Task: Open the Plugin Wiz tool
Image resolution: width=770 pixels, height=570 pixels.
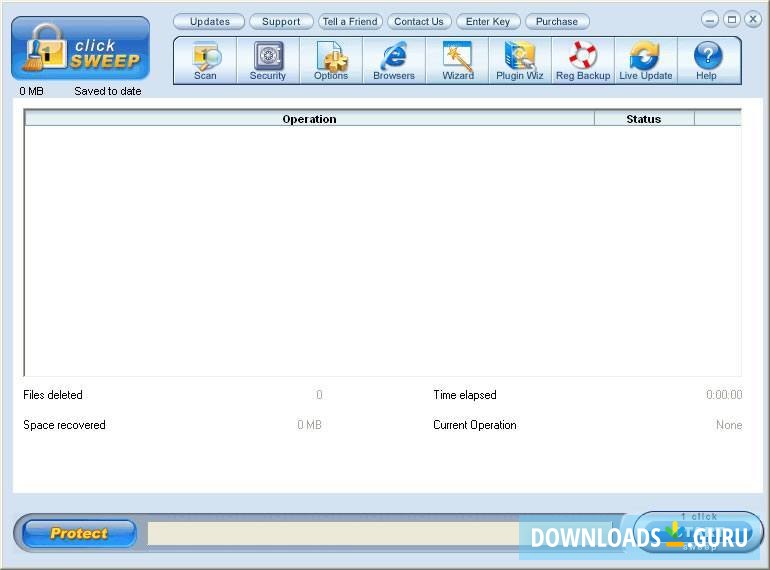Action: click(520, 61)
